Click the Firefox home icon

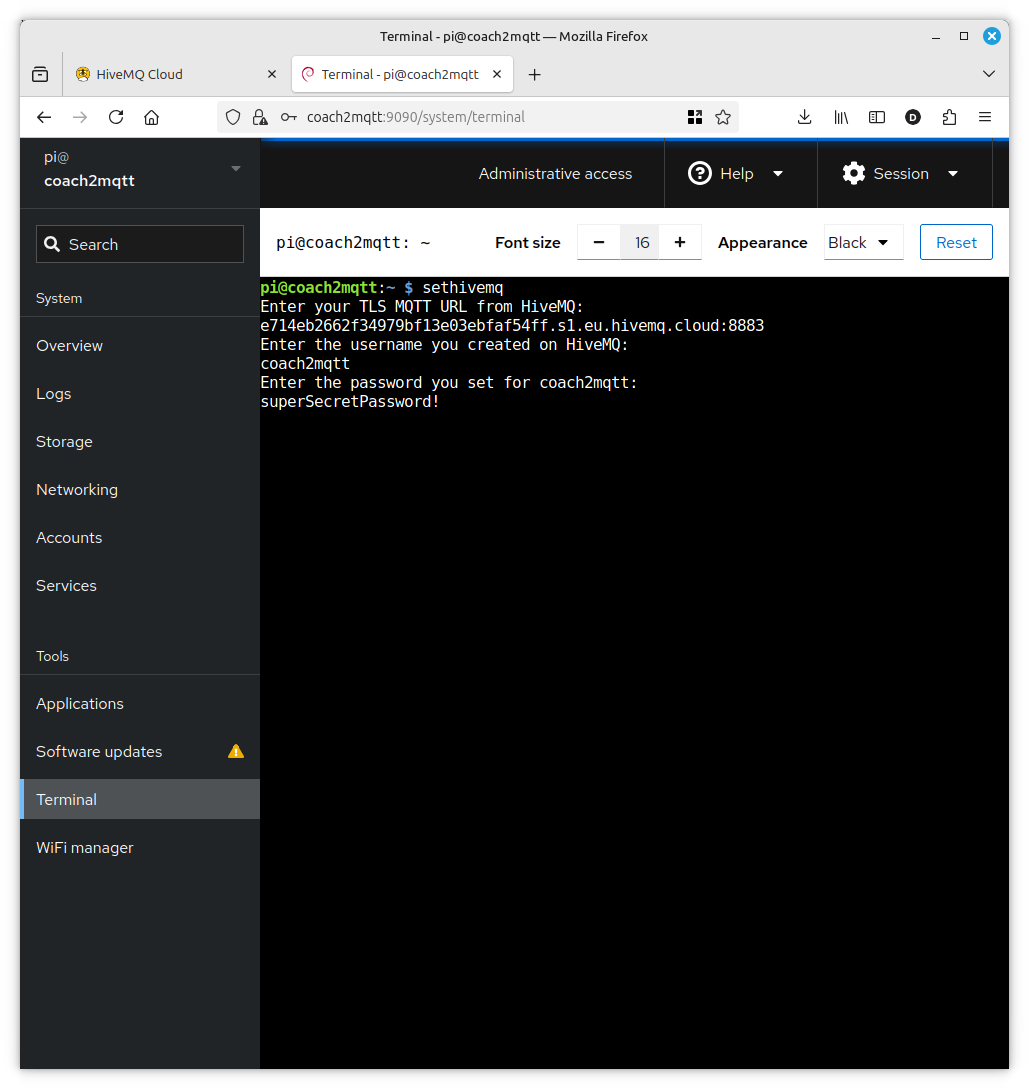tap(152, 117)
